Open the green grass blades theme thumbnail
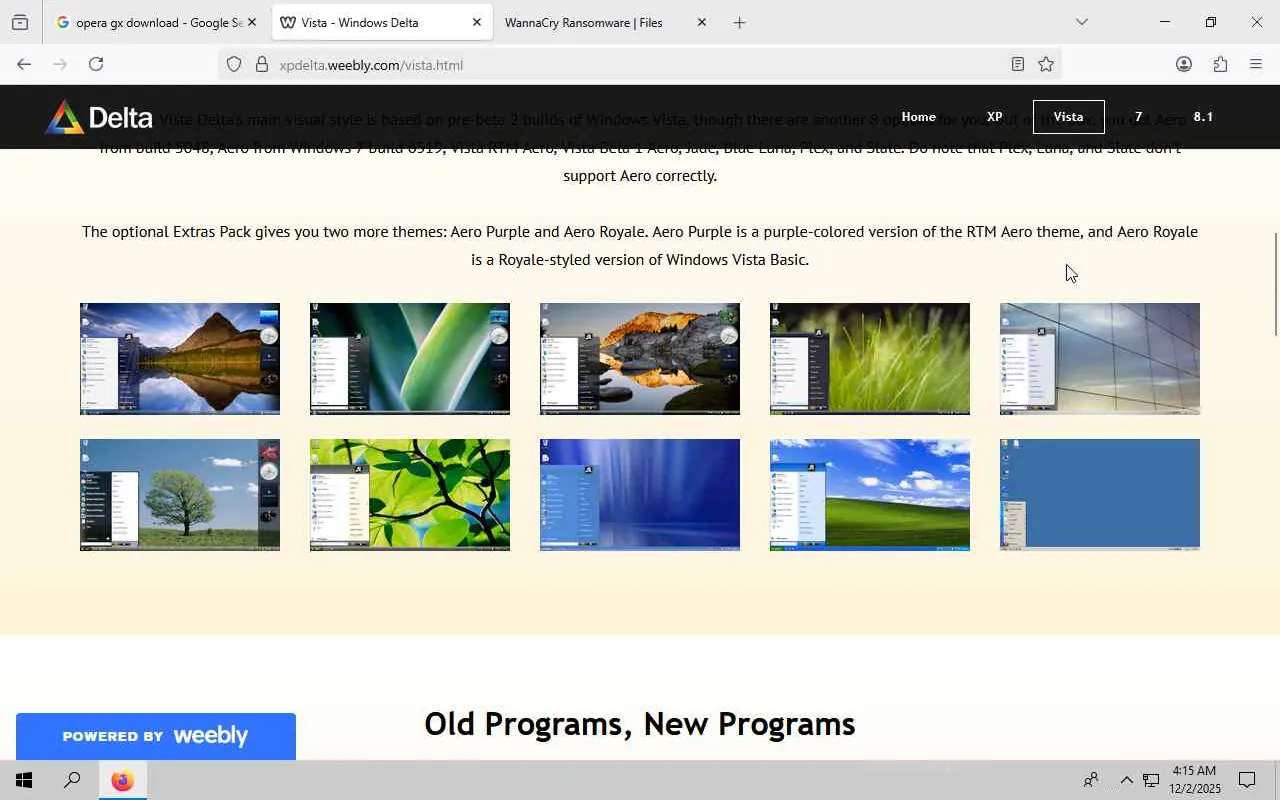This screenshot has height=800, width=1280. [870, 359]
